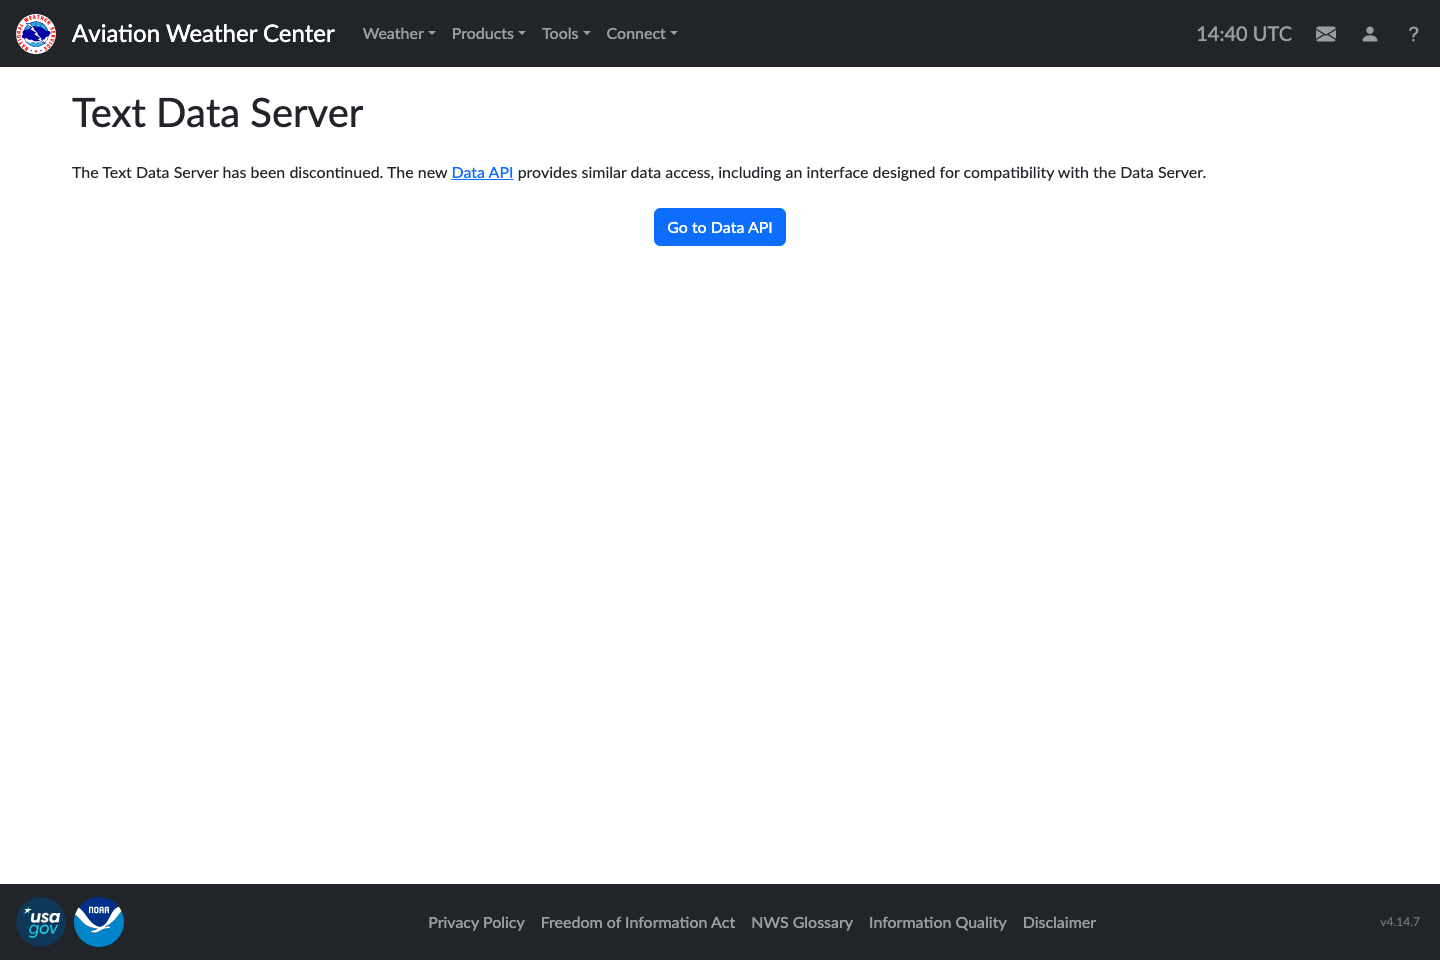Open the contact envelope icon
Viewport: 1440px width, 960px height.
click(1325, 33)
